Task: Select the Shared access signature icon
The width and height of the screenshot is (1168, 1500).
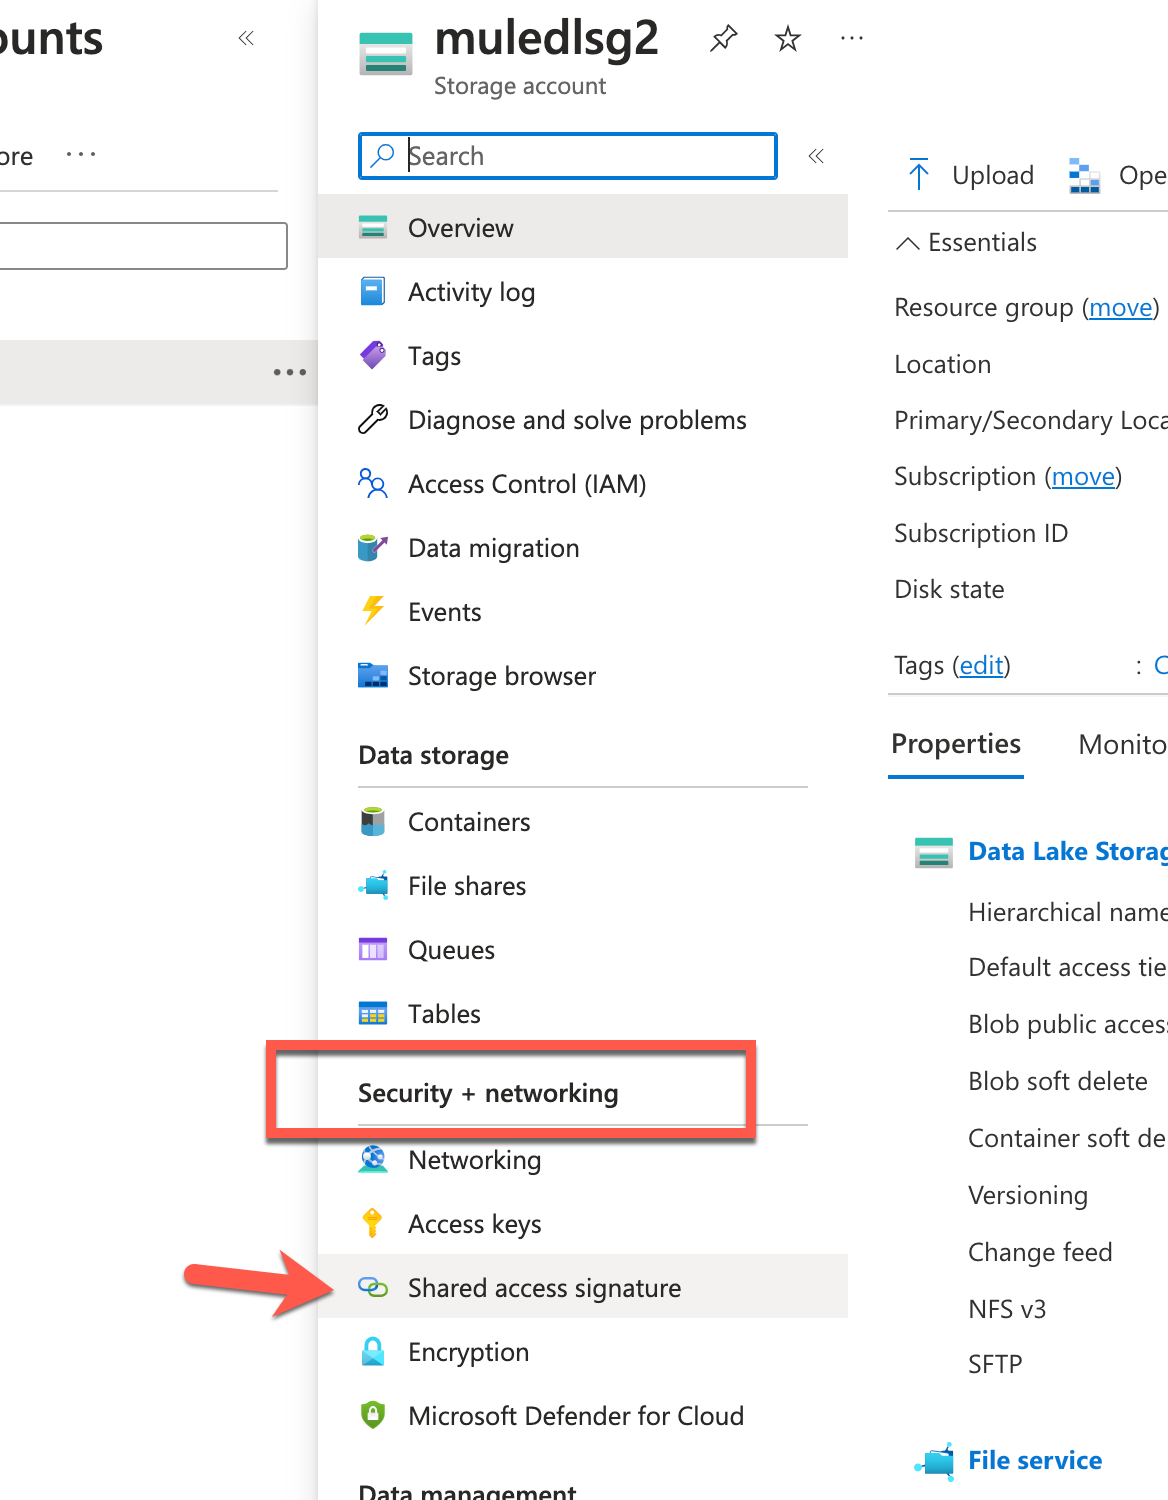Action: (373, 1288)
